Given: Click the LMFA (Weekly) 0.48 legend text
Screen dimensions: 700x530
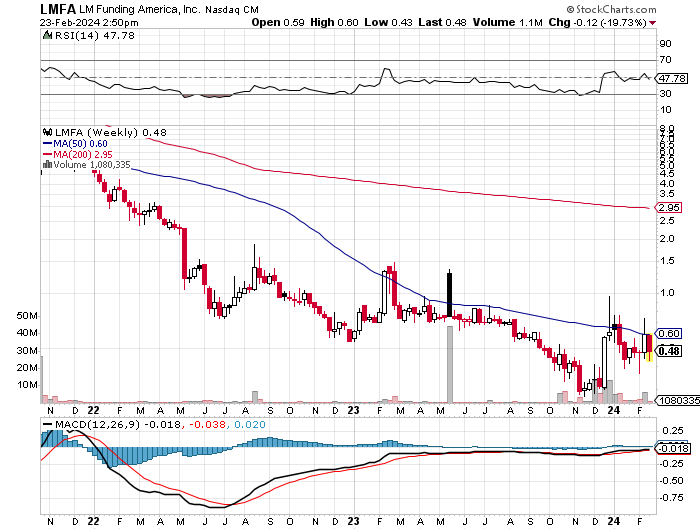Looking at the screenshot, I should (x=111, y=133).
